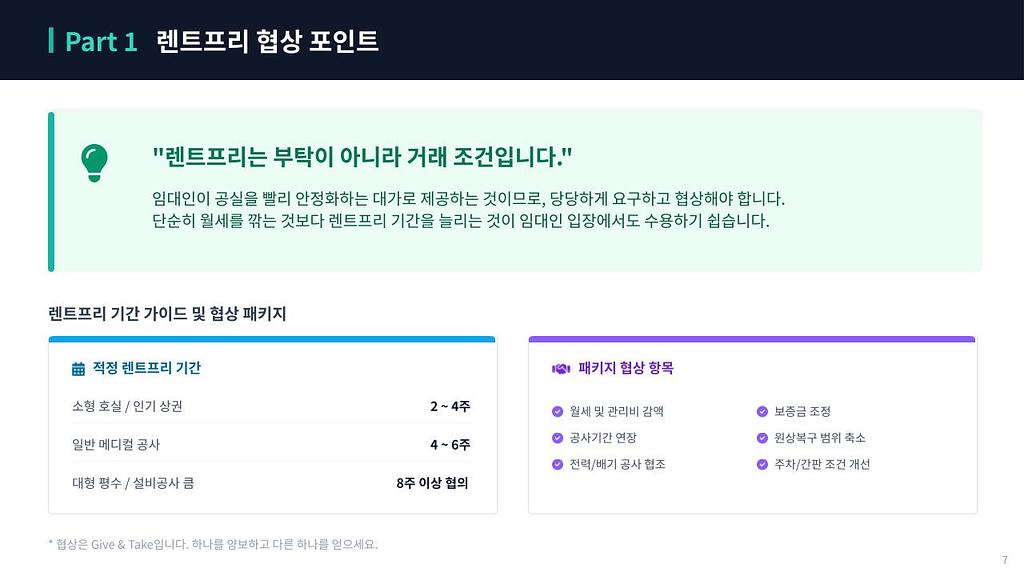
Task: Click the 4 ~ 6주 duration value
Action: (x=450, y=444)
